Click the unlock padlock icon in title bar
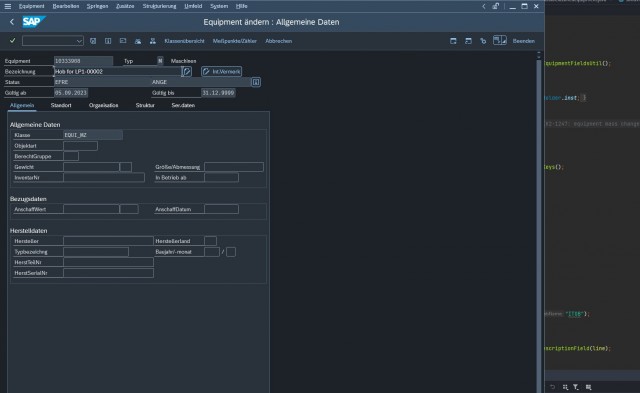640x393 pixels. click(x=495, y=6)
